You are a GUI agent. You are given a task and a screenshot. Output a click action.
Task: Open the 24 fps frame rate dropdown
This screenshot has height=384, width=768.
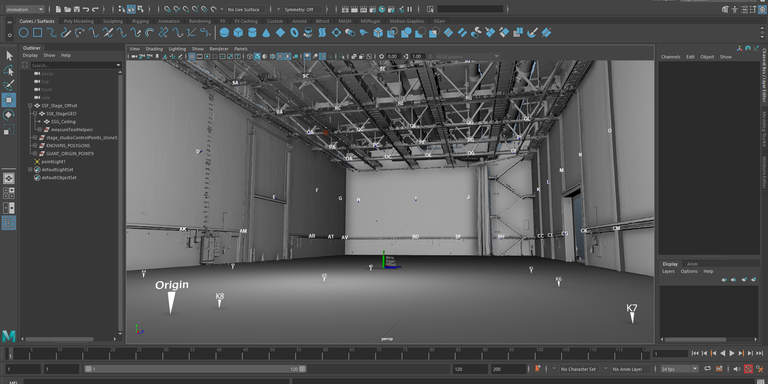[x=679, y=369]
